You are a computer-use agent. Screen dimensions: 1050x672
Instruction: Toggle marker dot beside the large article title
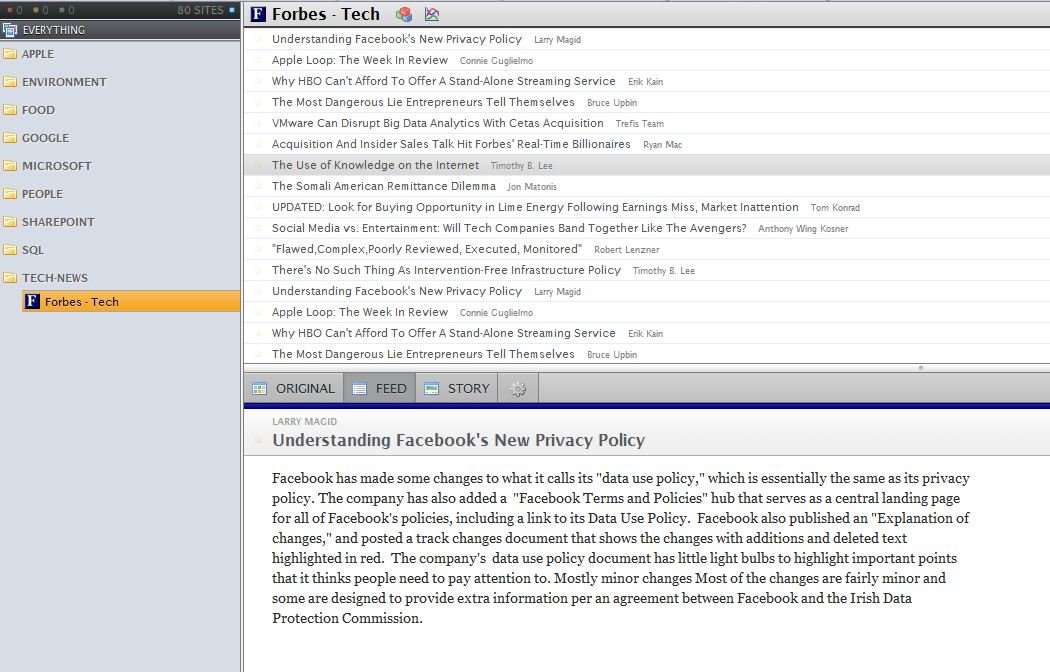(x=258, y=440)
